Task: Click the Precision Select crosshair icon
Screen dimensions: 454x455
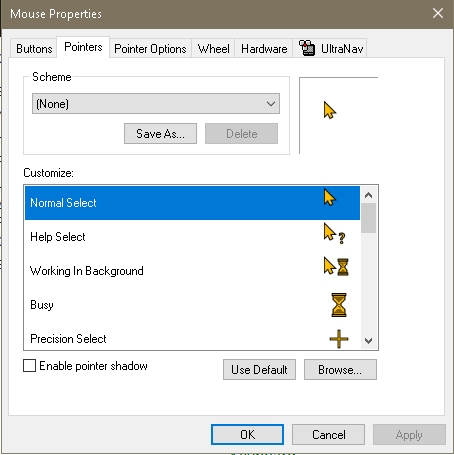Action: pyautogui.click(x=339, y=339)
